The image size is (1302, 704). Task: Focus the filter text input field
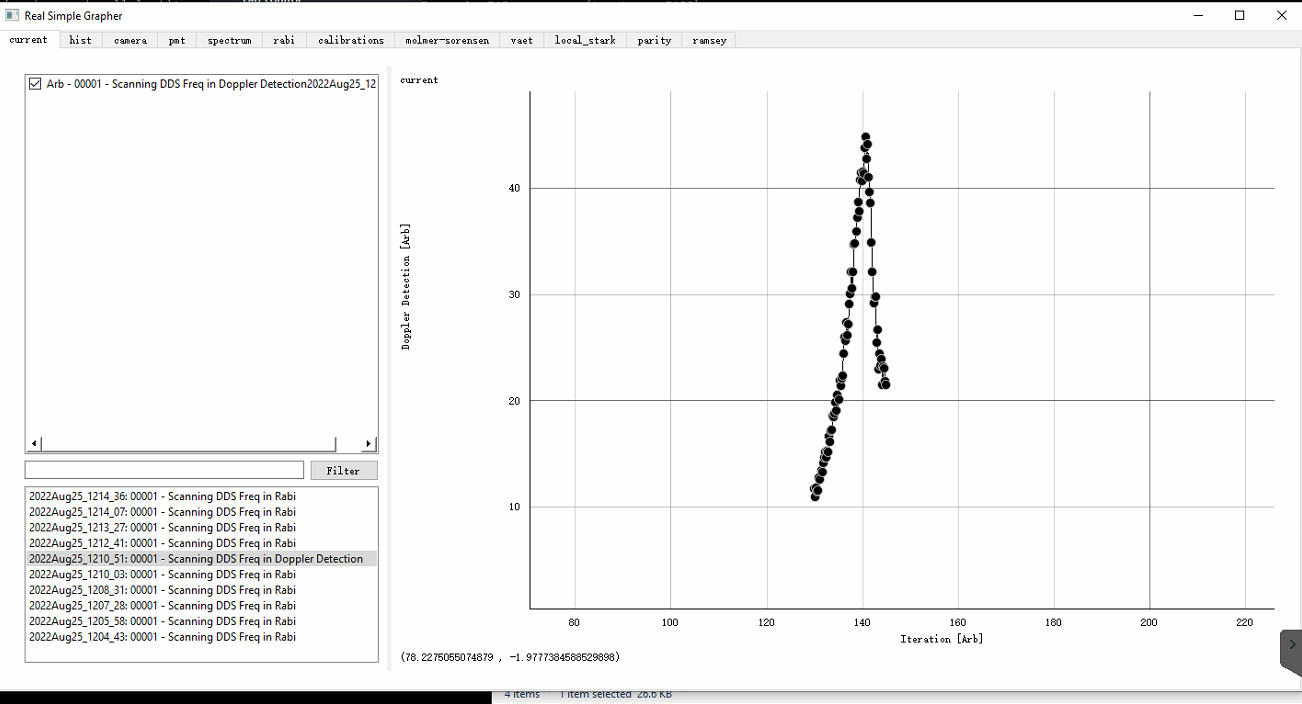coord(164,470)
